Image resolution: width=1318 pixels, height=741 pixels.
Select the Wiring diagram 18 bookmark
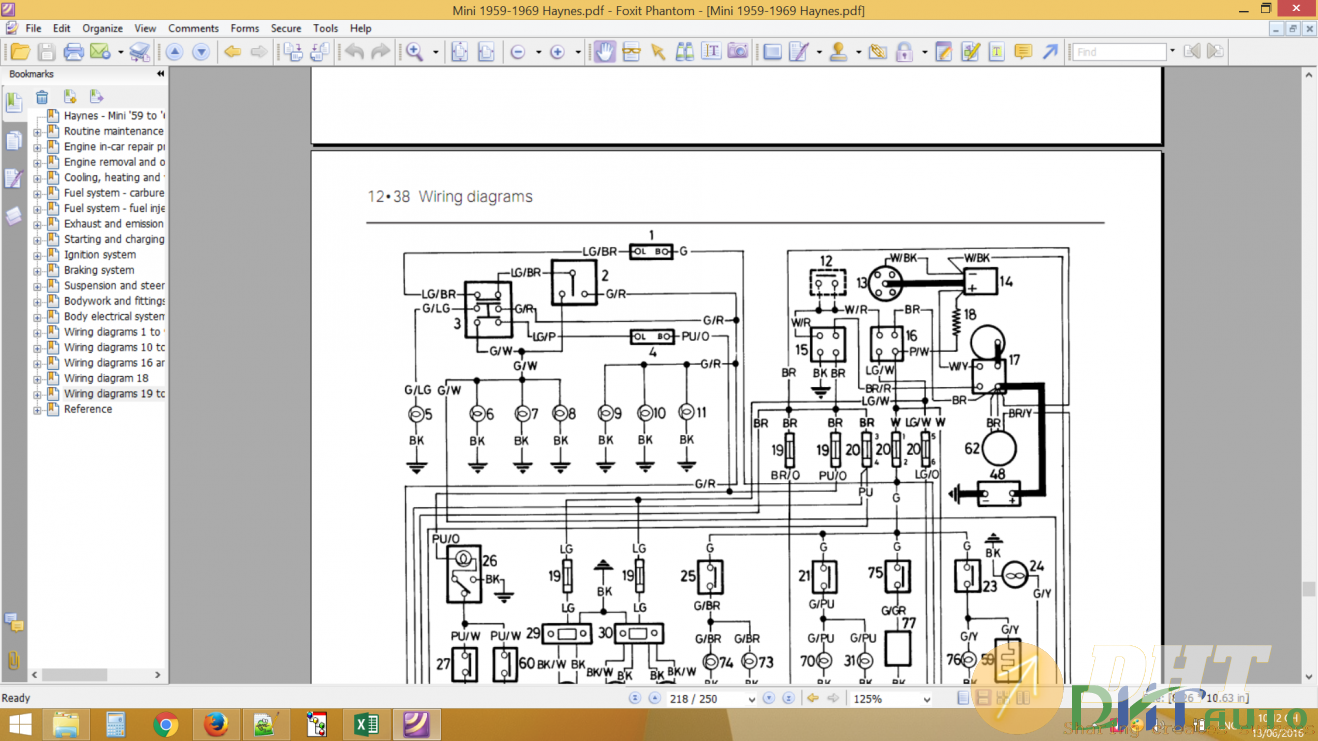(x=106, y=378)
